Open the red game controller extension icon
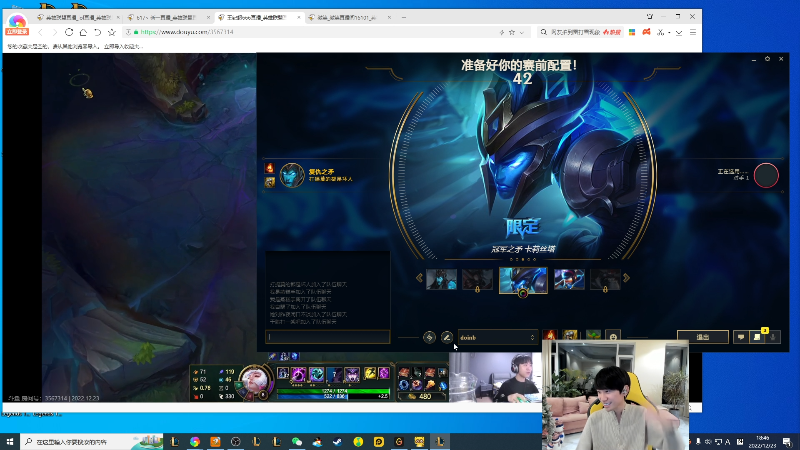 click(x=646, y=32)
